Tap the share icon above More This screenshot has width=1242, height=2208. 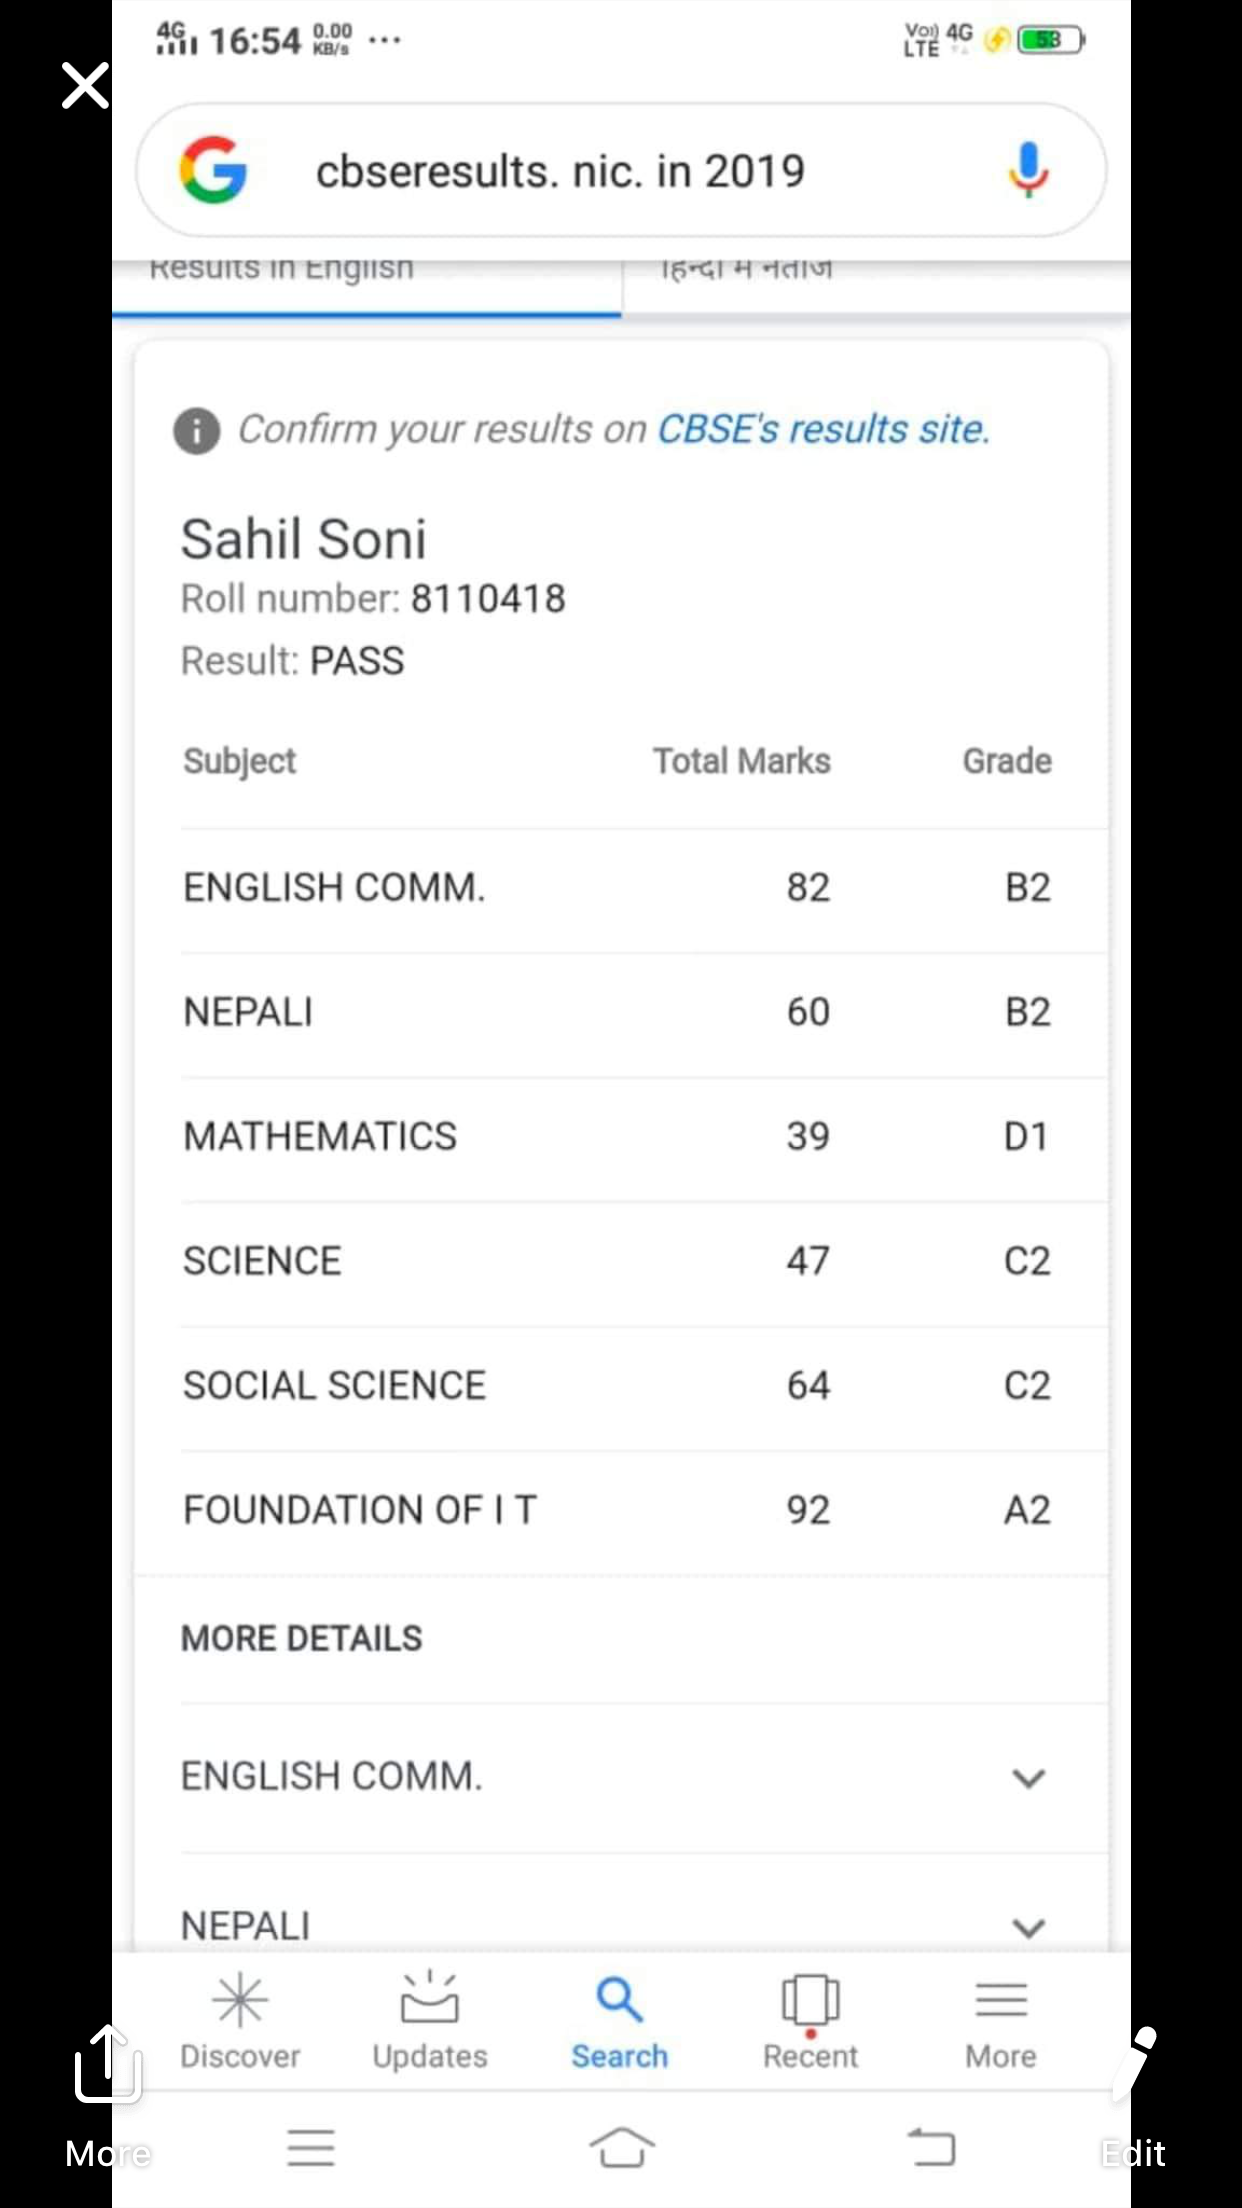coord(106,2062)
